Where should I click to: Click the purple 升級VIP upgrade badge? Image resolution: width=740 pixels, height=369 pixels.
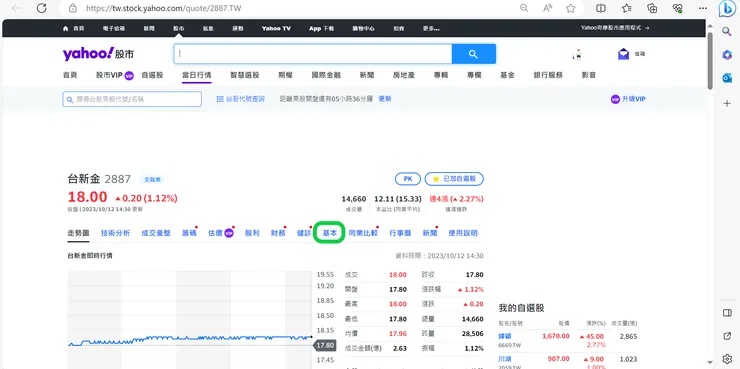[628, 99]
